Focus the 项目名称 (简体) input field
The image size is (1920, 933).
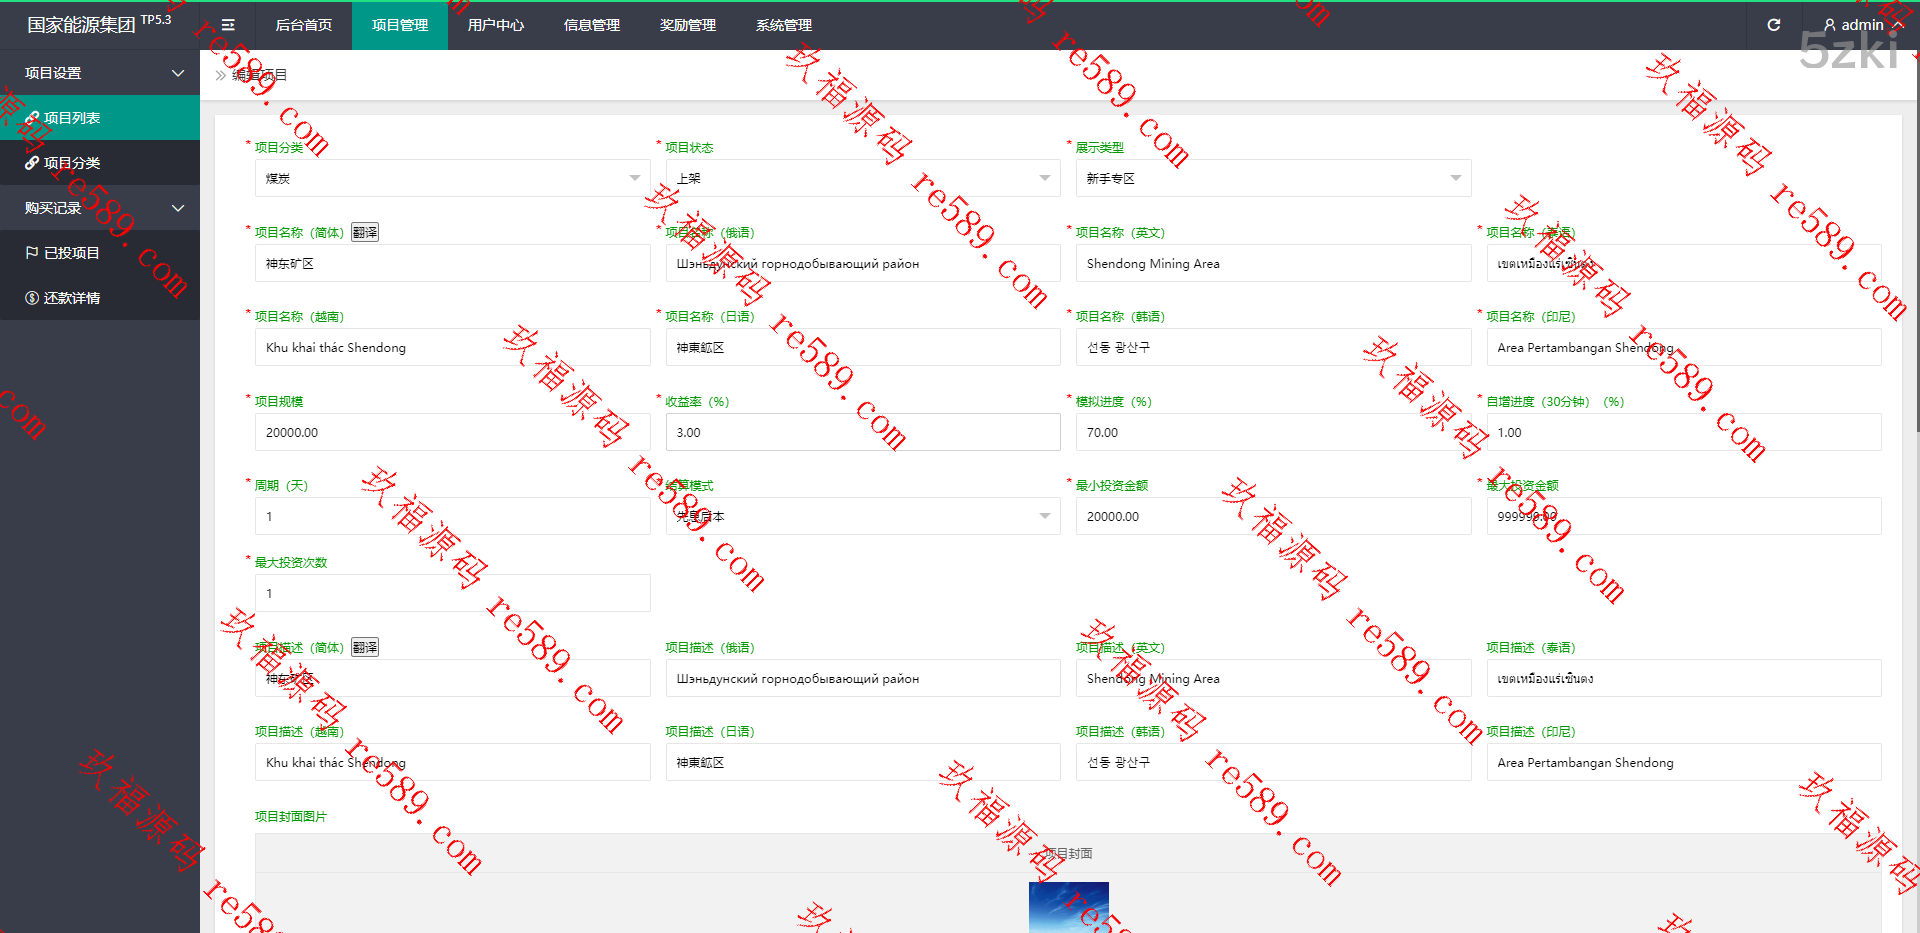[452, 263]
